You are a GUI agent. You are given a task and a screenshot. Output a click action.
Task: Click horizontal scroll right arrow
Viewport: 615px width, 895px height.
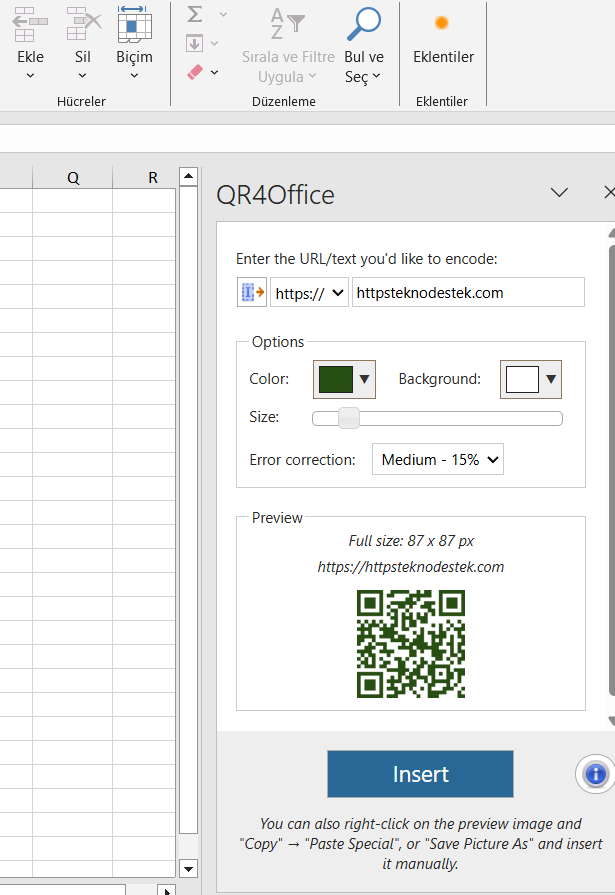pos(167,890)
